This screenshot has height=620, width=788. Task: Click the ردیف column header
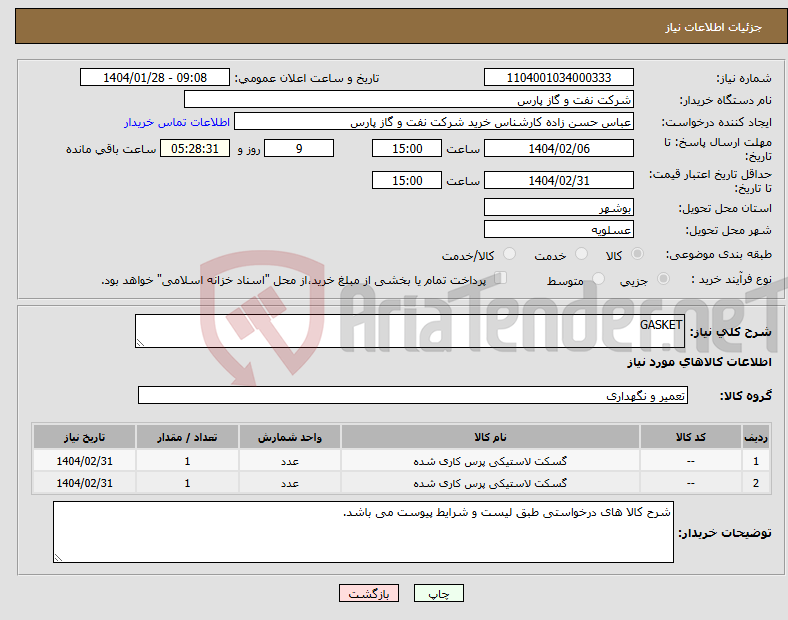coord(756,437)
